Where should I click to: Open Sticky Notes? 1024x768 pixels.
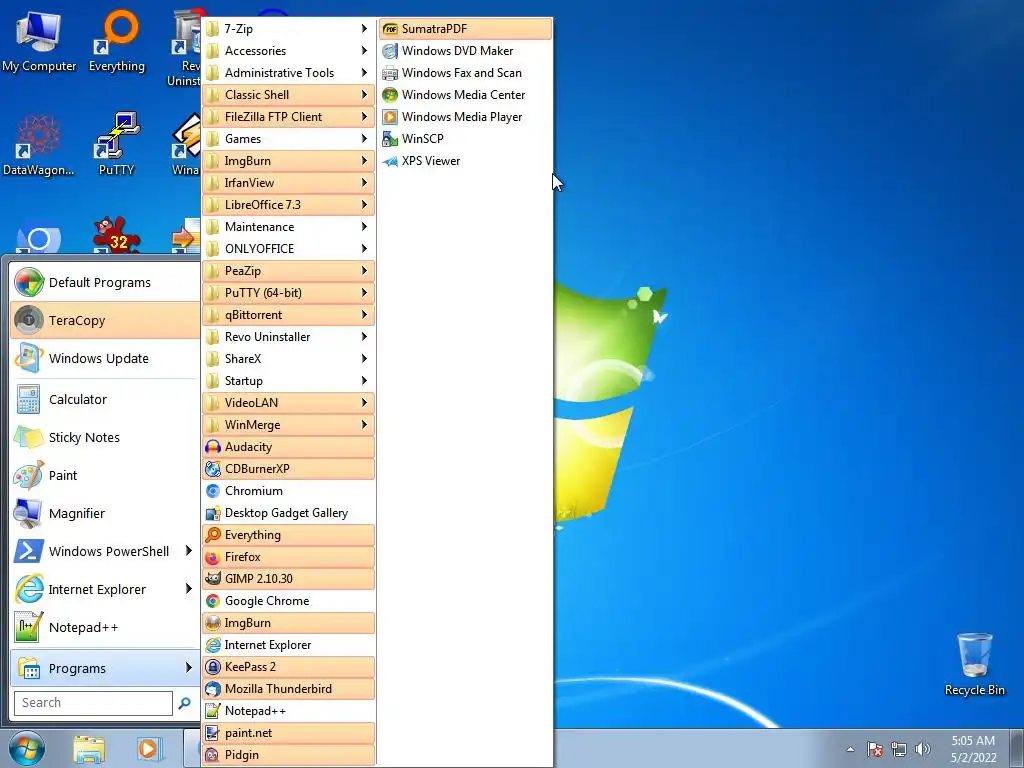pyautogui.click(x=105, y=437)
